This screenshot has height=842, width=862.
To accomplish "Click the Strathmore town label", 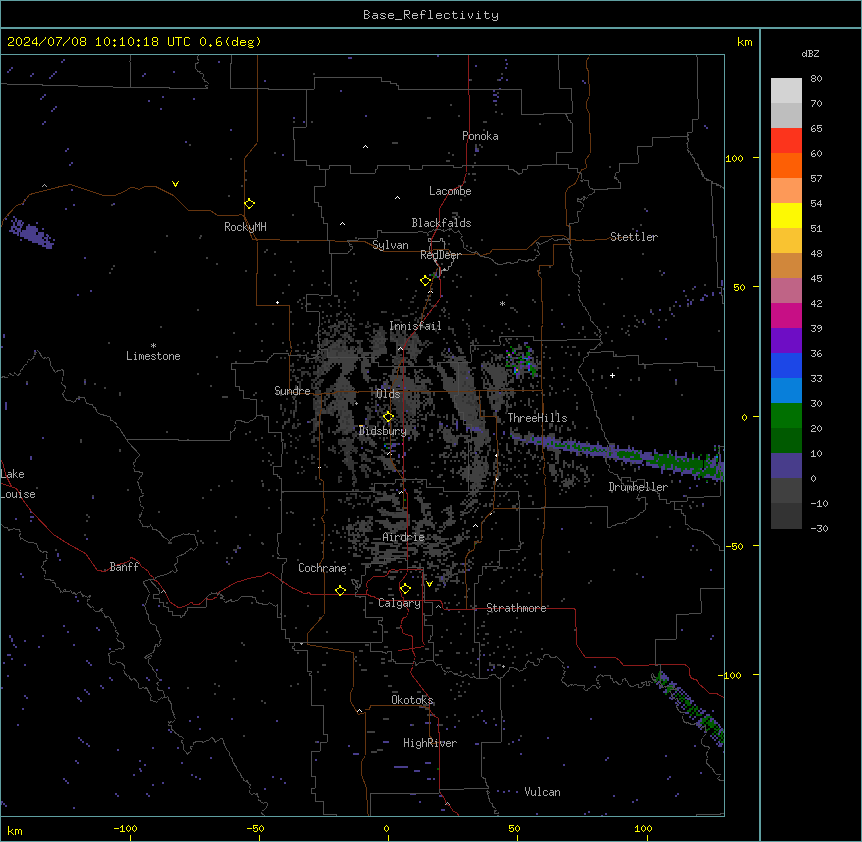I will pyautogui.click(x=516, y=608).
